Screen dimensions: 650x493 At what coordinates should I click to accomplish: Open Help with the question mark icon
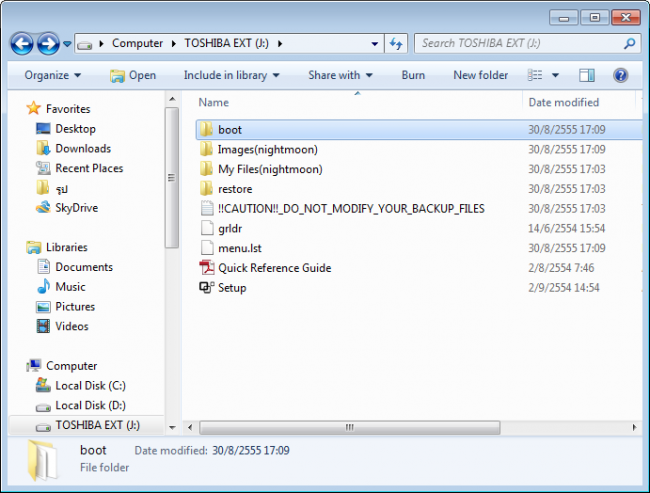pyautogui.click(x=620, y=75)
